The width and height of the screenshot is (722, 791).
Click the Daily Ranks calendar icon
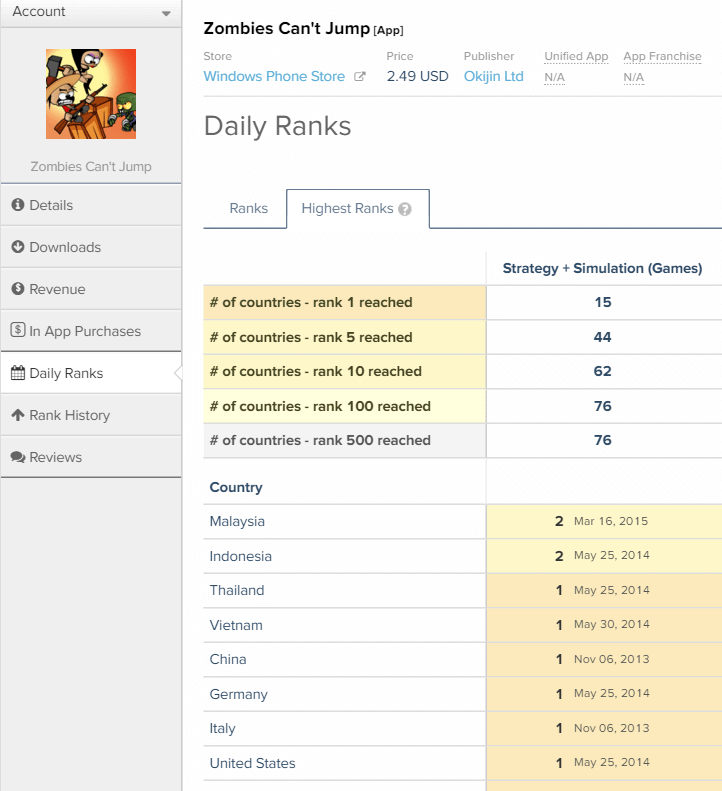18,373
